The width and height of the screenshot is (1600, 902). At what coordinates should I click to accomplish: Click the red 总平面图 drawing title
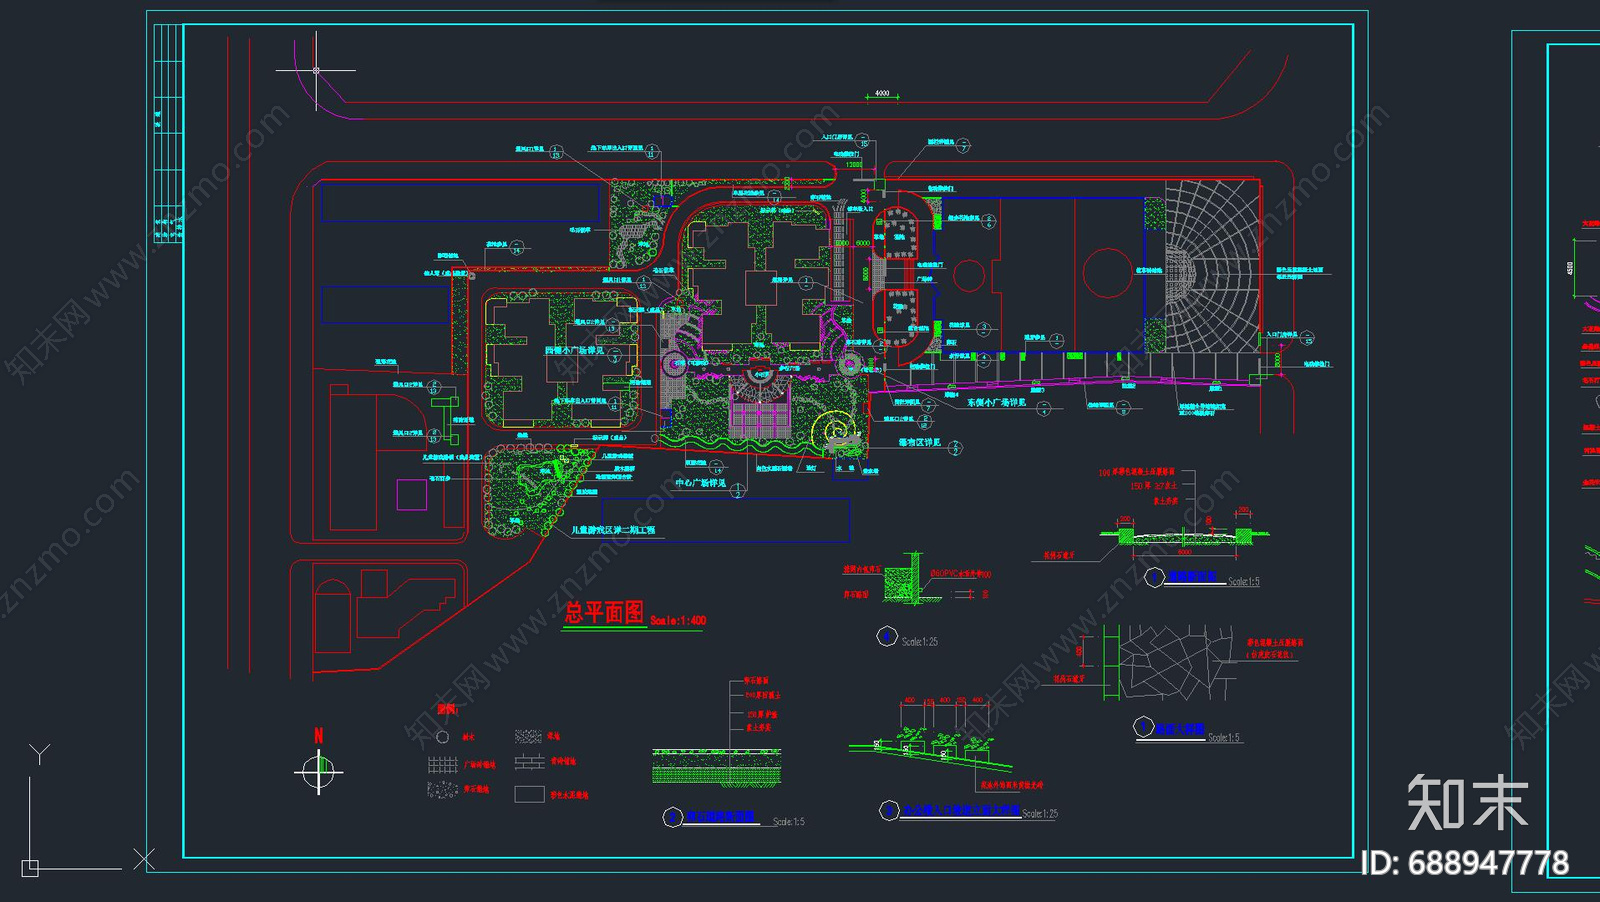pos(603,613)
